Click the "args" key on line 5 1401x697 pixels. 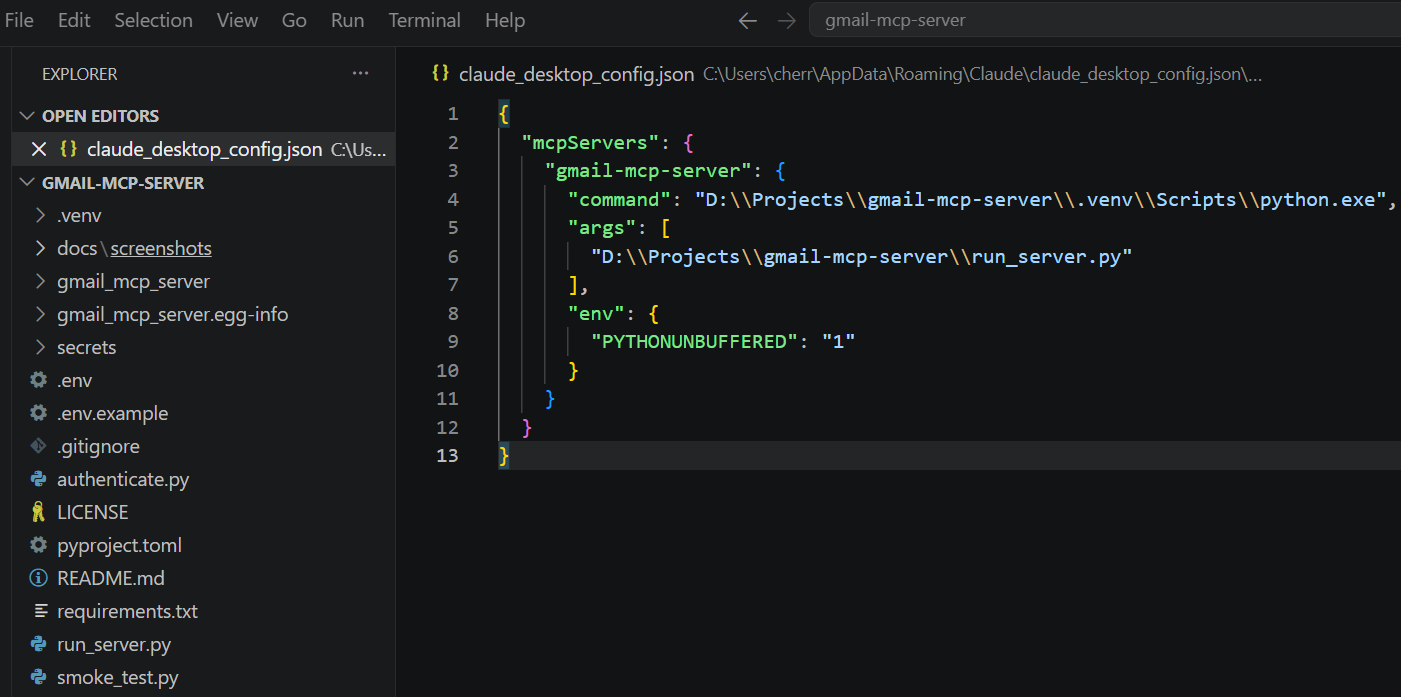pyautogui.click(x=603, y=228)
